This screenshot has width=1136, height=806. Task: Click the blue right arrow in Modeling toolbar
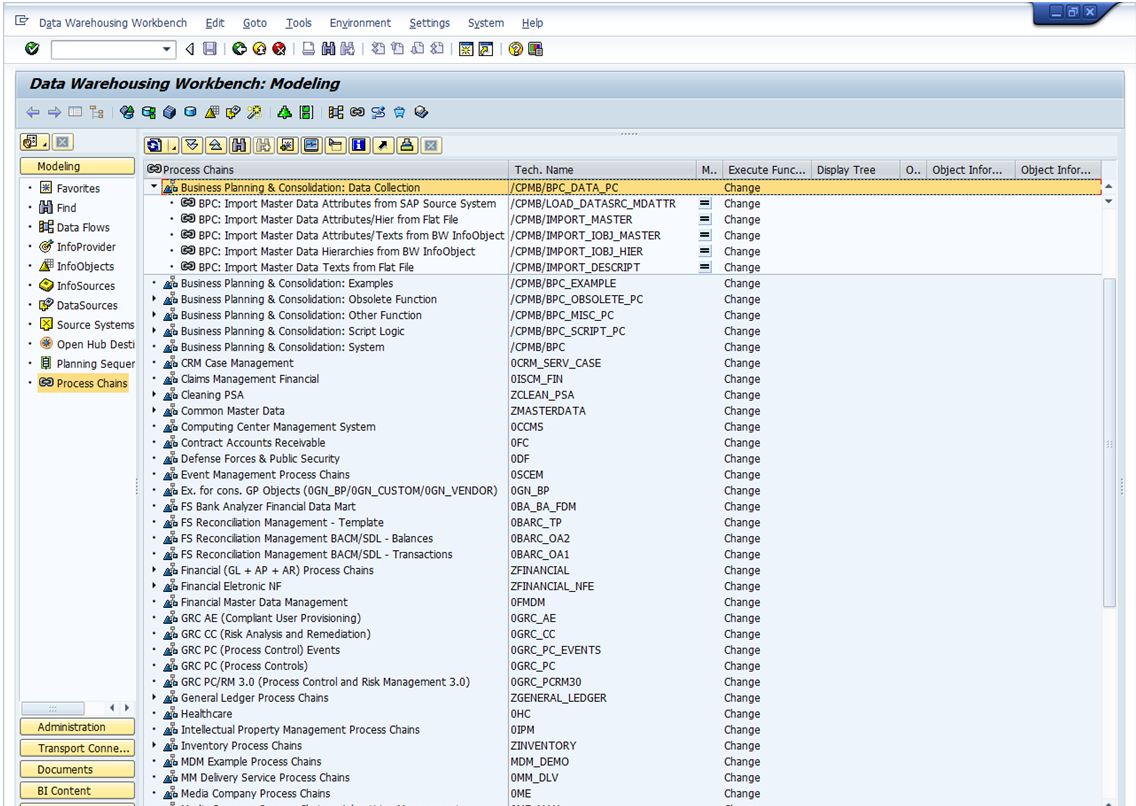[x=54, y=112]
